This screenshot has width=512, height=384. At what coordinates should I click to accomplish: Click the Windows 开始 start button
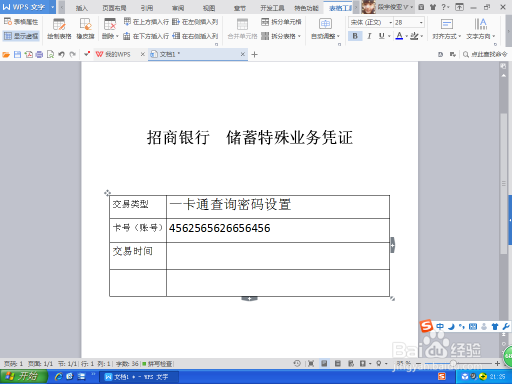[23, 376]
